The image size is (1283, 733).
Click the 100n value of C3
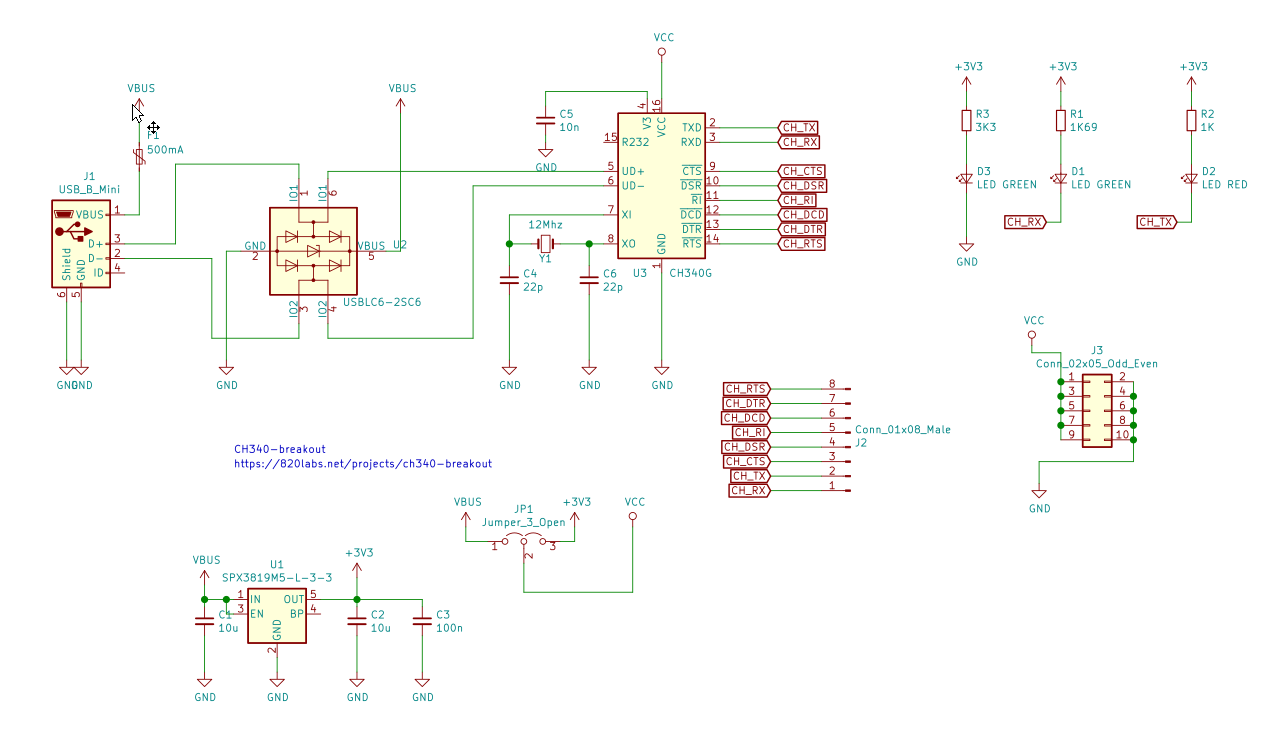(x=450, y=628)
